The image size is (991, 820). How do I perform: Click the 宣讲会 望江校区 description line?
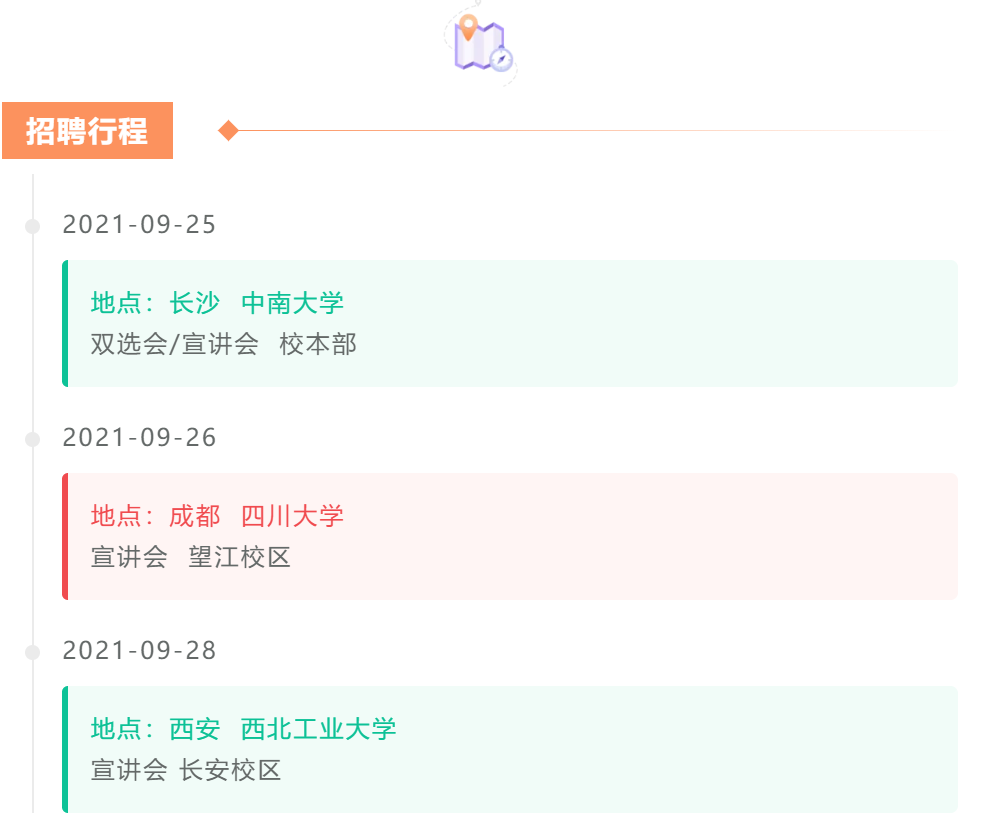(x=190, y=558)
